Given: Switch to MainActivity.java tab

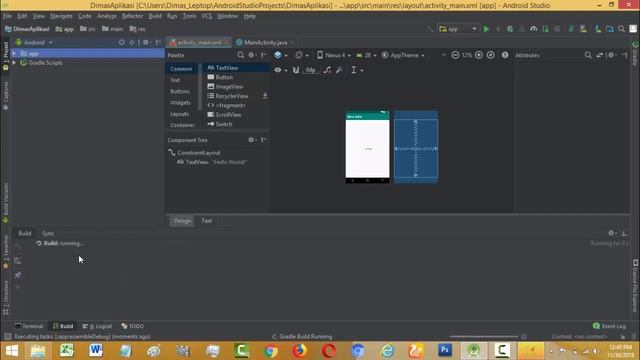Looking at the screenshot, I should coord(265,42).
